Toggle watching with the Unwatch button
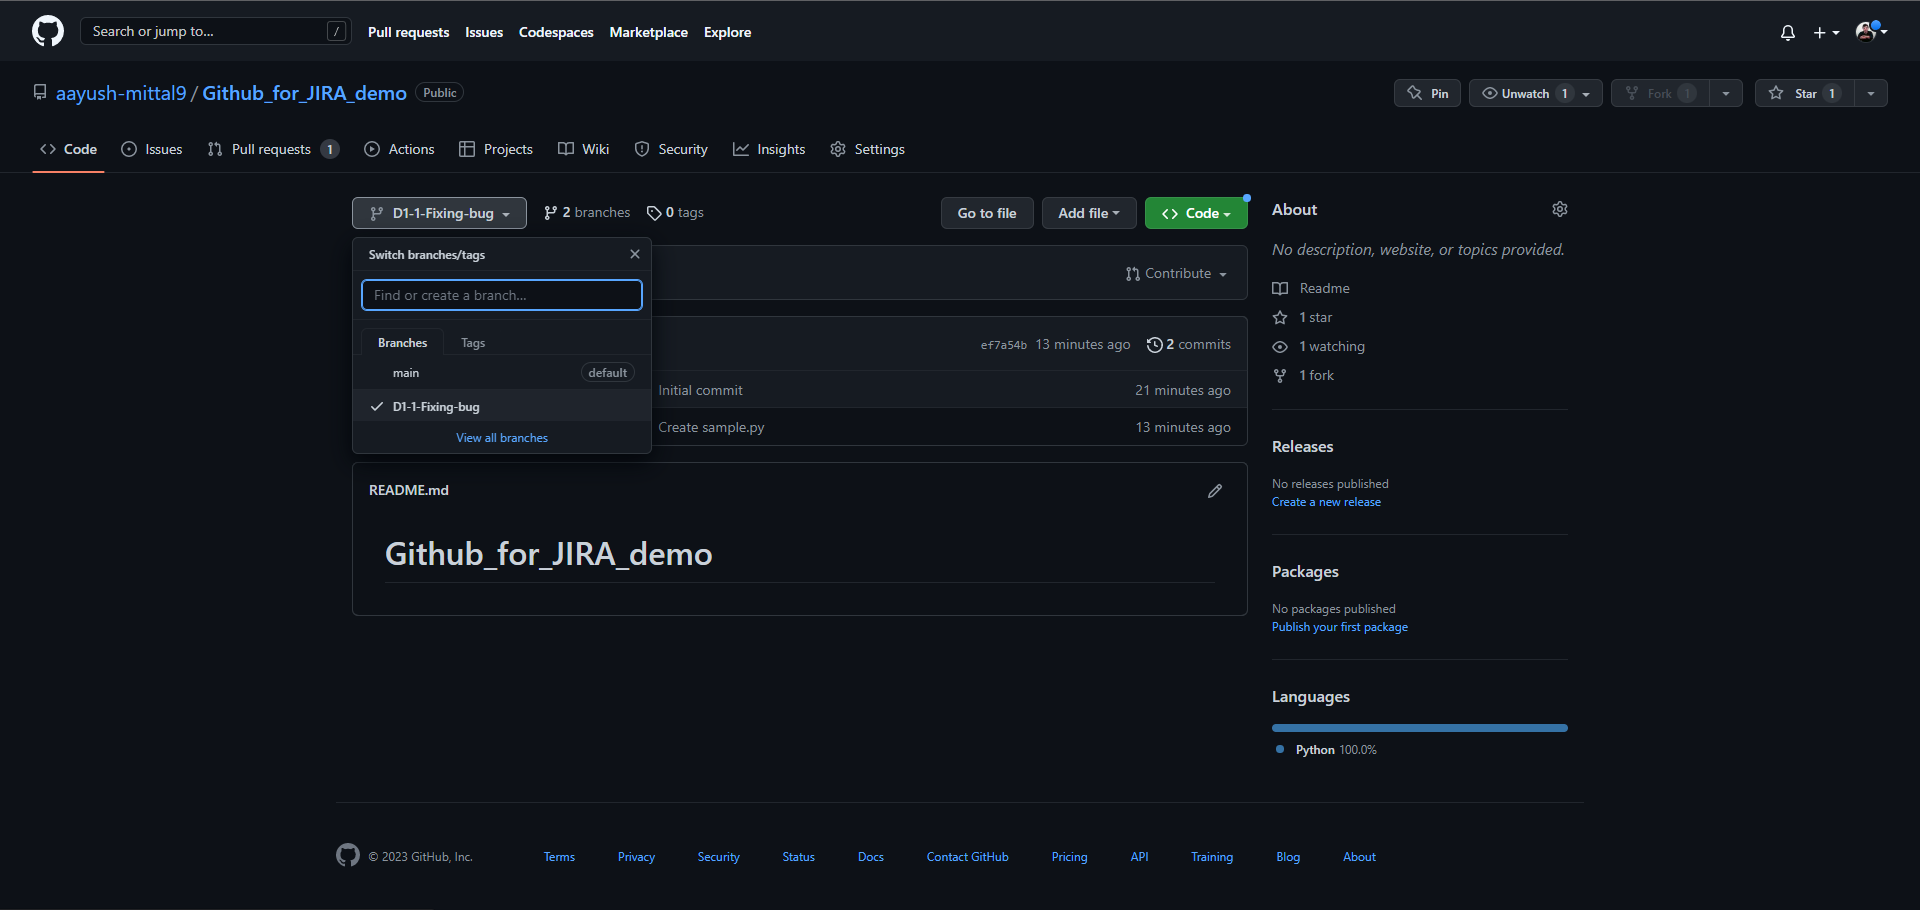Image resolution: width=1920 pixels, height=910 pixels. (1523, 92)
